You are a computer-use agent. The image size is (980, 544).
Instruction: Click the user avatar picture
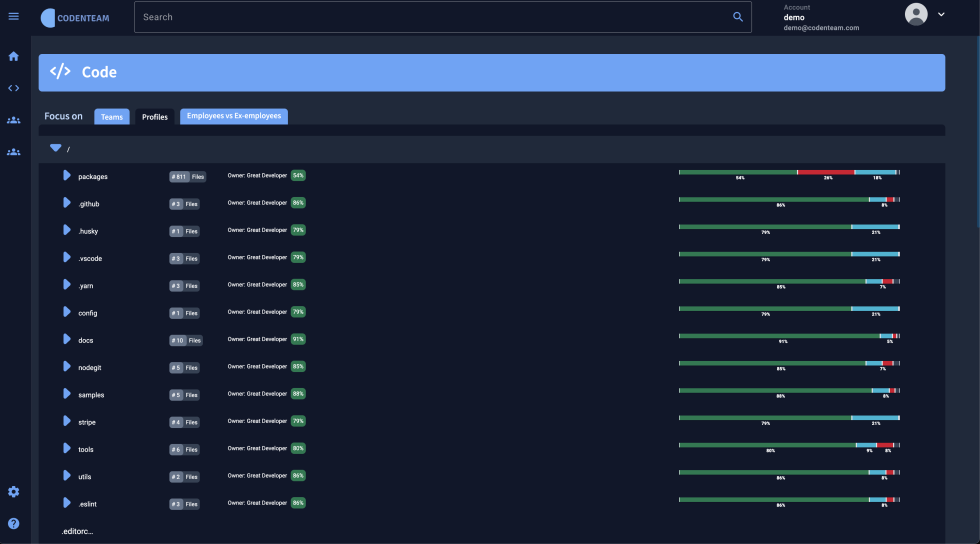916,14
